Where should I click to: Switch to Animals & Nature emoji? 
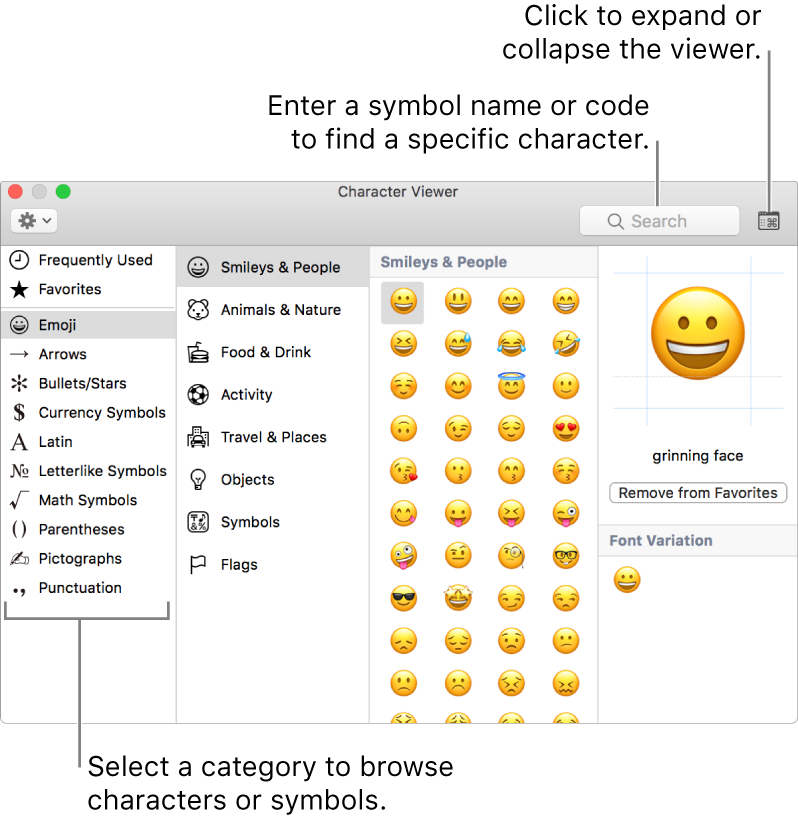[x=280, y=310]
